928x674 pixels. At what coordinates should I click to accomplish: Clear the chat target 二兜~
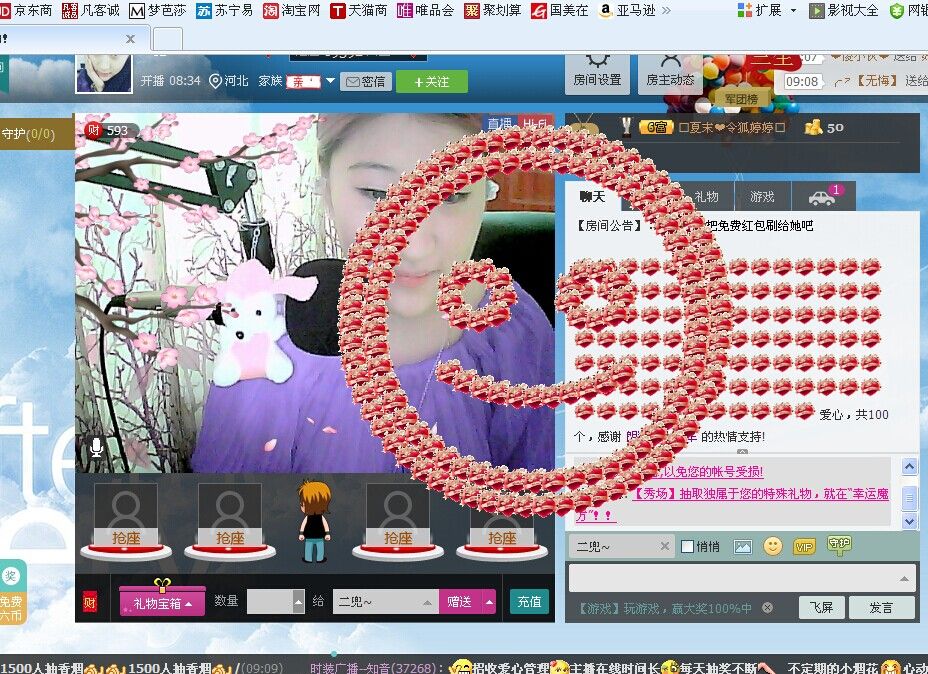[665, 546]
